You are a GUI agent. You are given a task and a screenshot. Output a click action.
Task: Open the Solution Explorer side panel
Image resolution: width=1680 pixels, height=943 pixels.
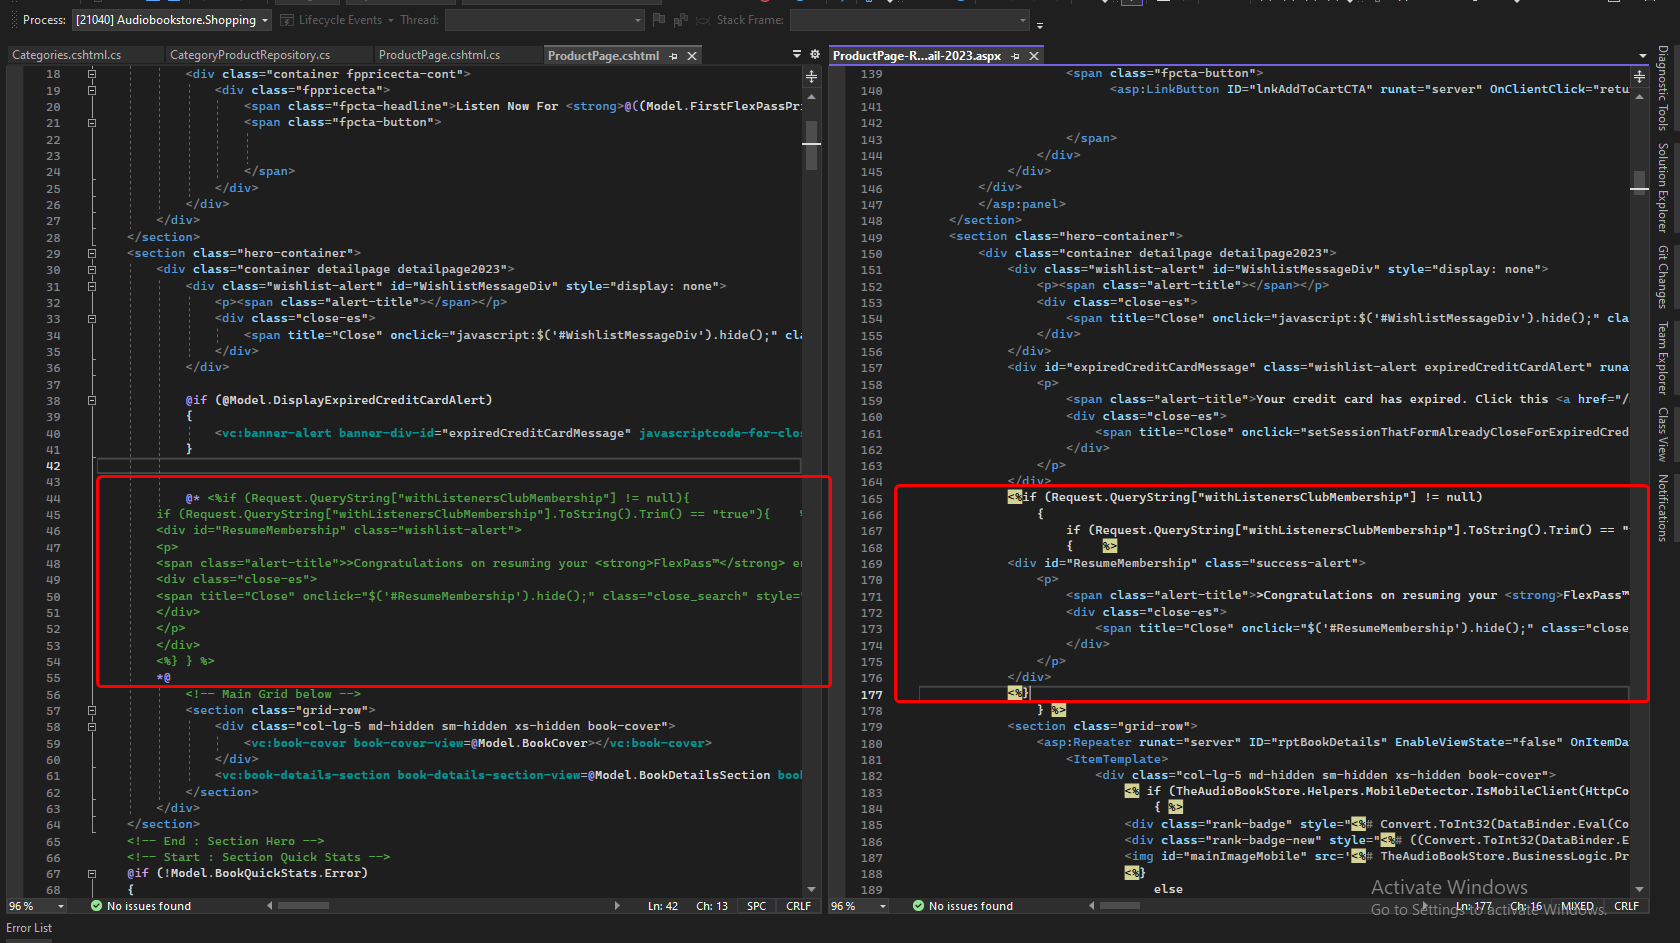point(1662,187)
